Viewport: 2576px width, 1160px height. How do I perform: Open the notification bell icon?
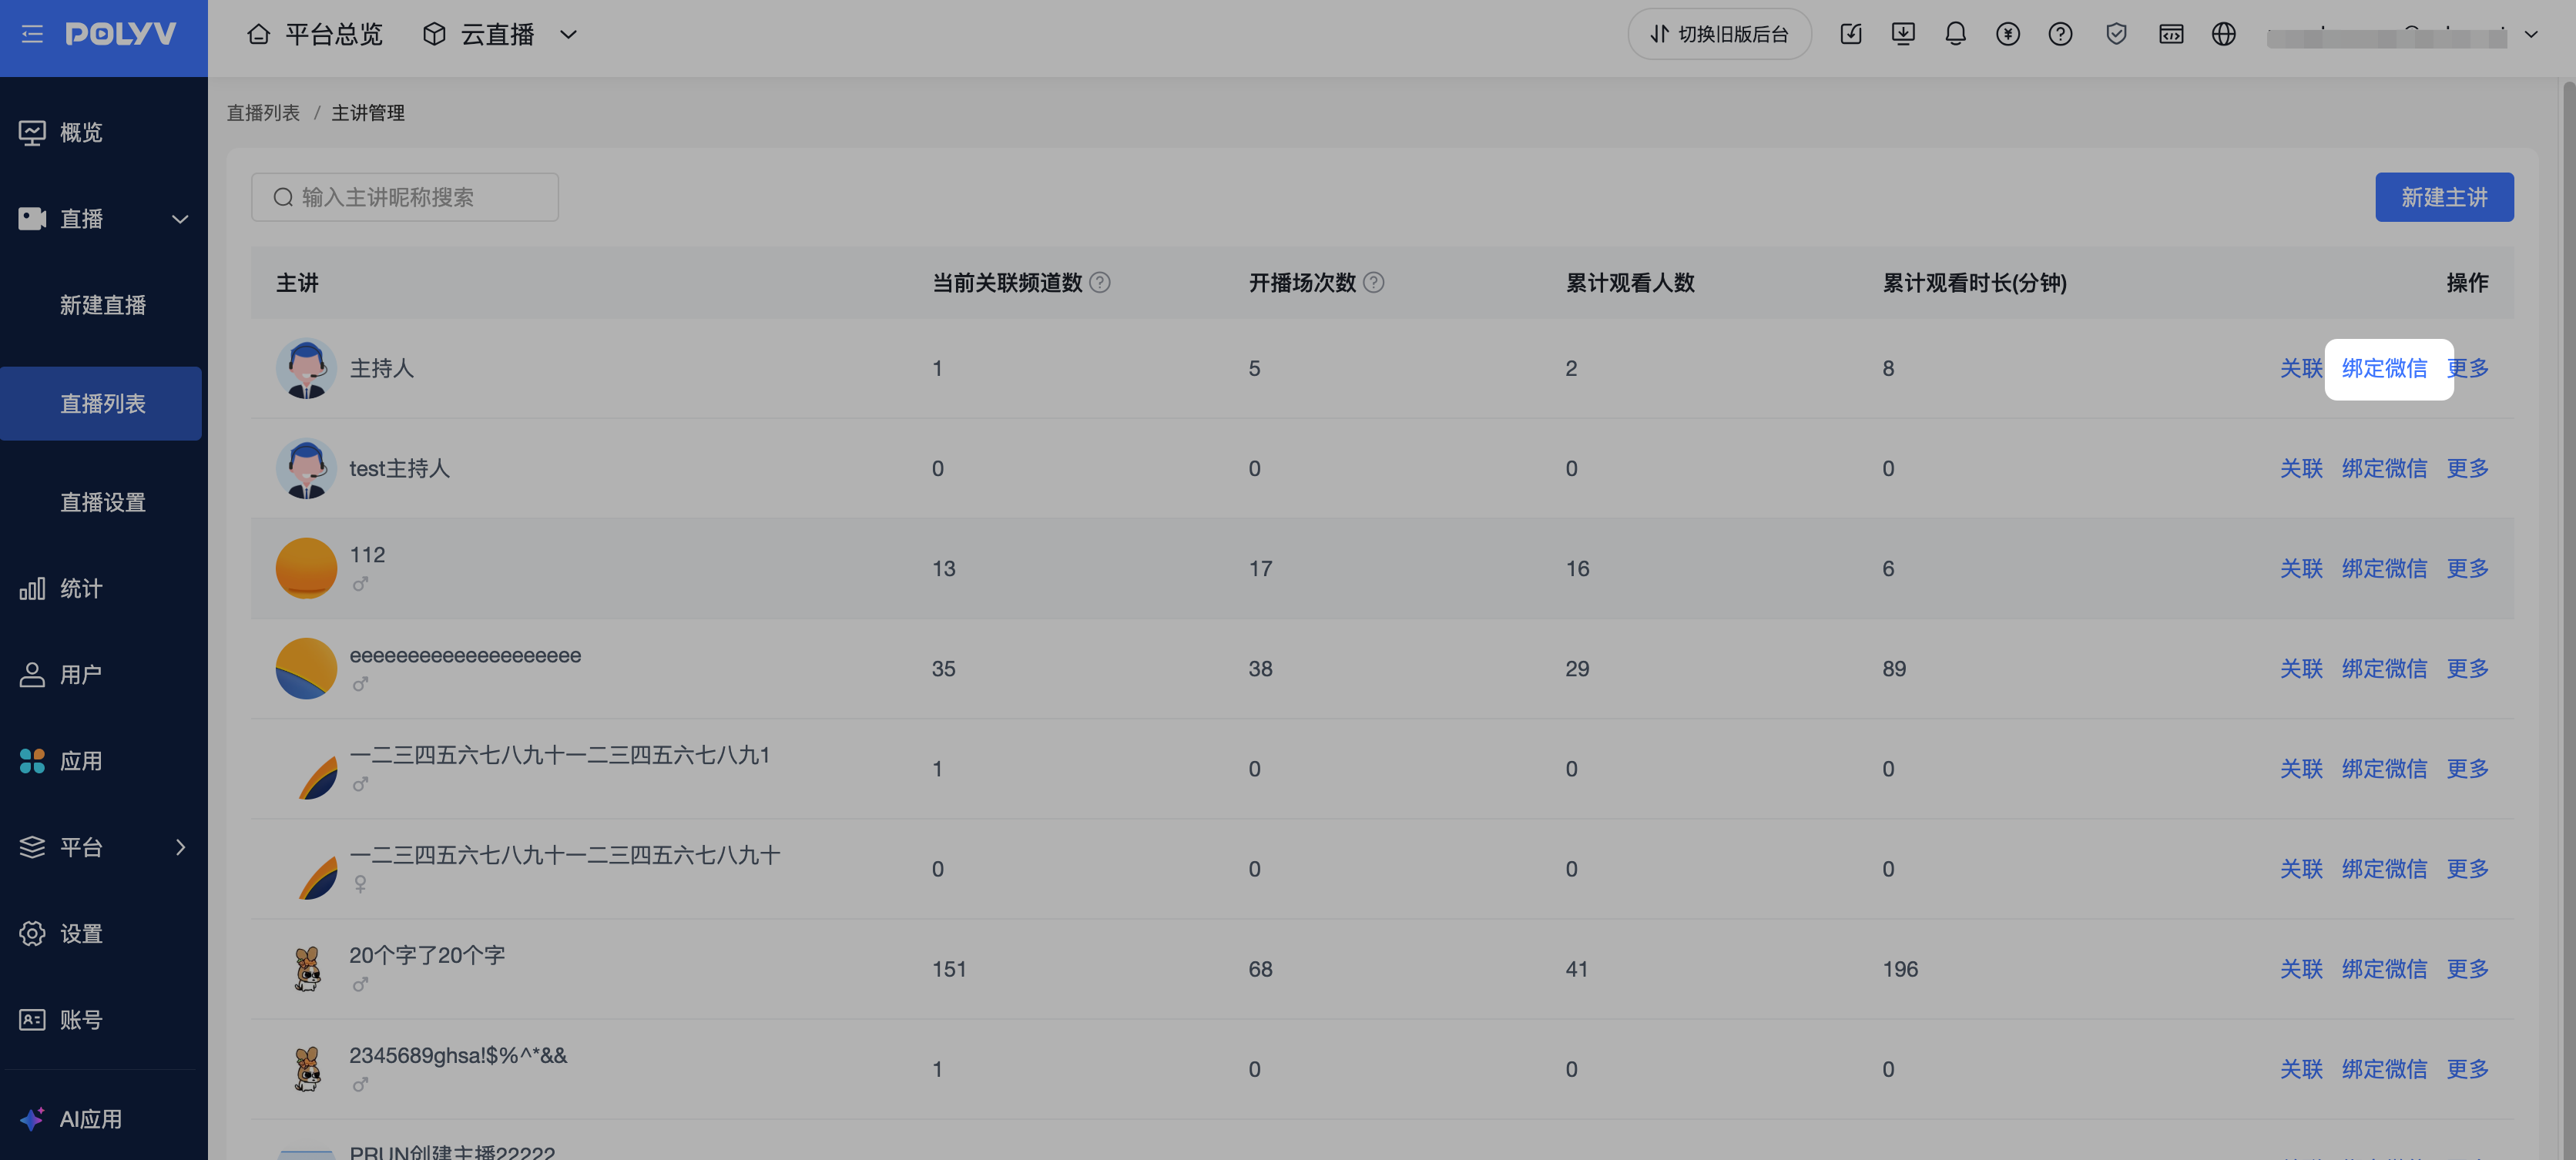pyautogui.click(x=1955, y=34)
